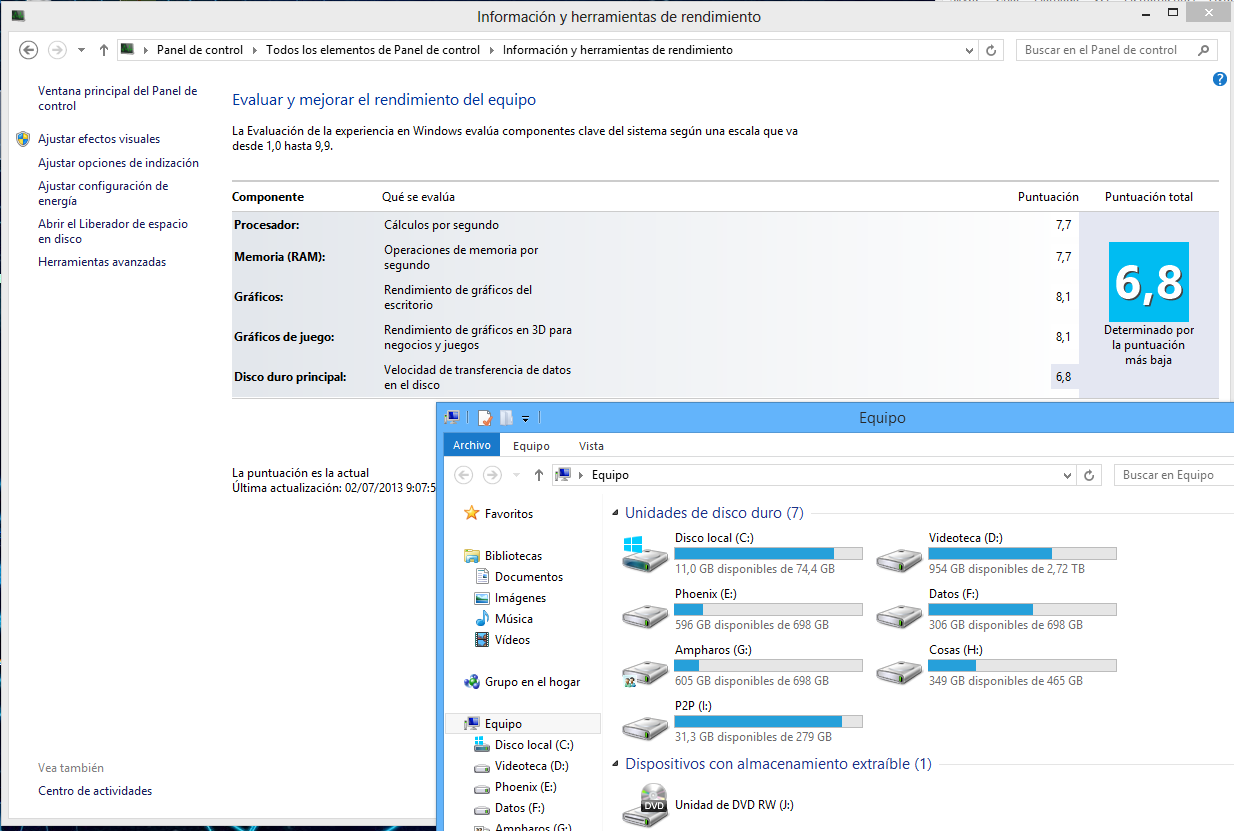Open recent locations dropdown in Control Panel window
The width and height of the screenshot is (1234, 831).
click(x=82, y=50)
